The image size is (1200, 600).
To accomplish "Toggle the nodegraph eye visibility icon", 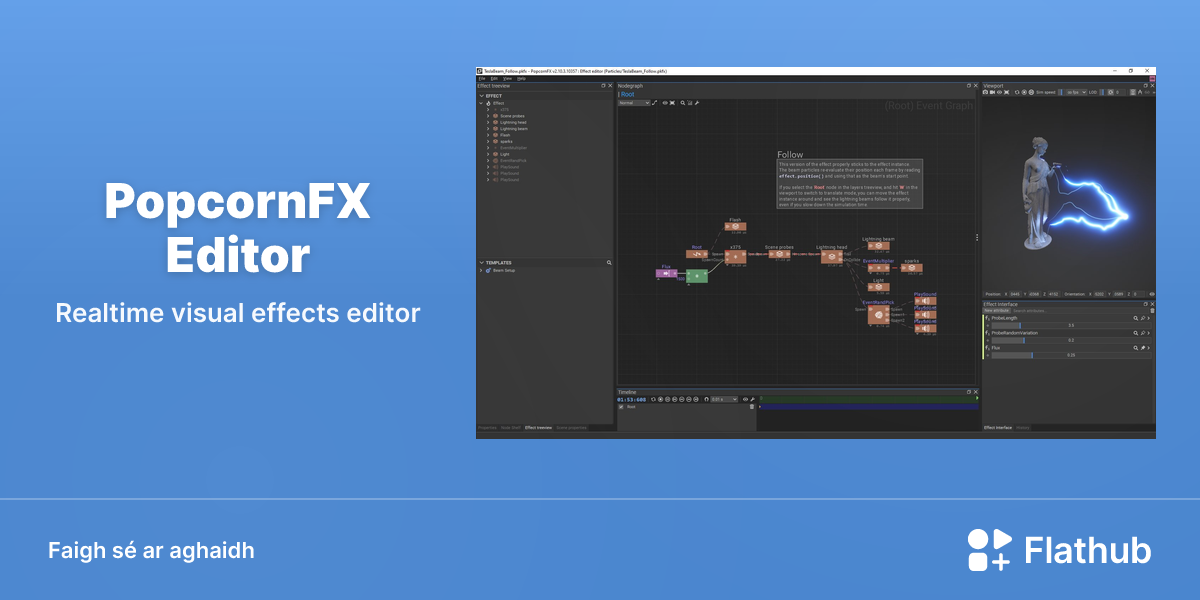I will point(665,103).
